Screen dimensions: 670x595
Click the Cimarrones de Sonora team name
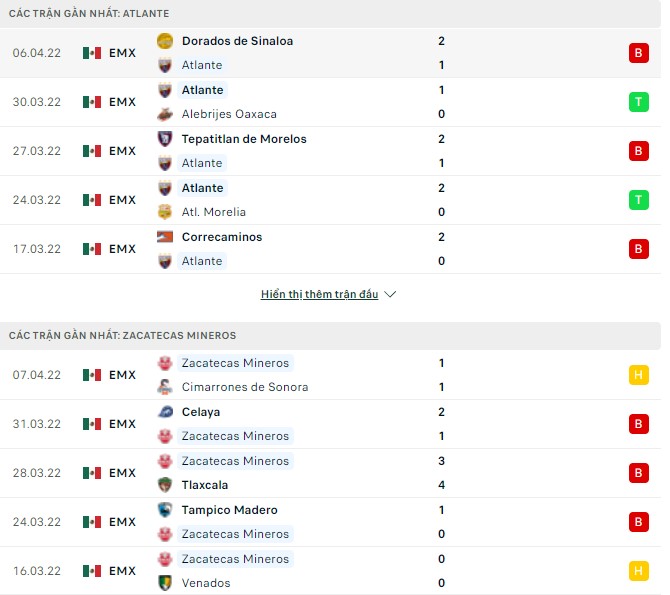pyautogui.click(x=244, y=387)
